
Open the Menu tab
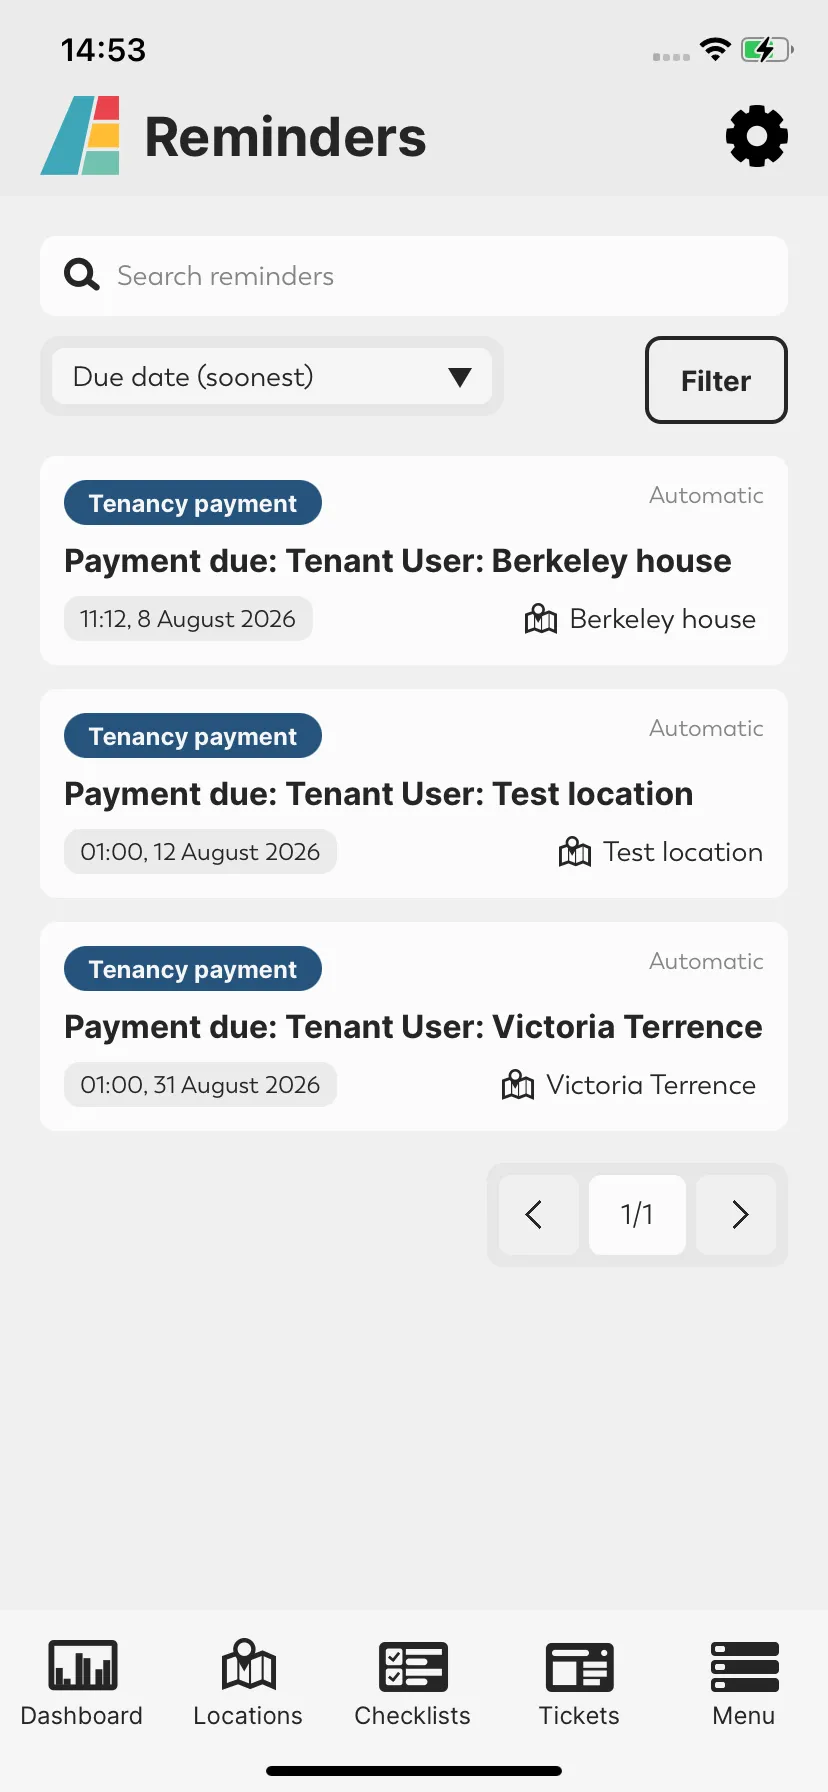point(744,1685)
